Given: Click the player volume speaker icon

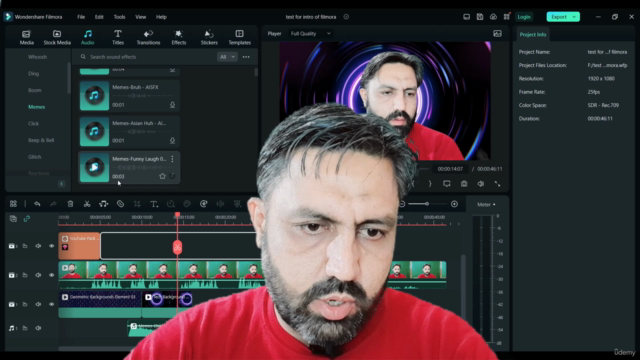Looking at the screenshot, I should [481, 184].
